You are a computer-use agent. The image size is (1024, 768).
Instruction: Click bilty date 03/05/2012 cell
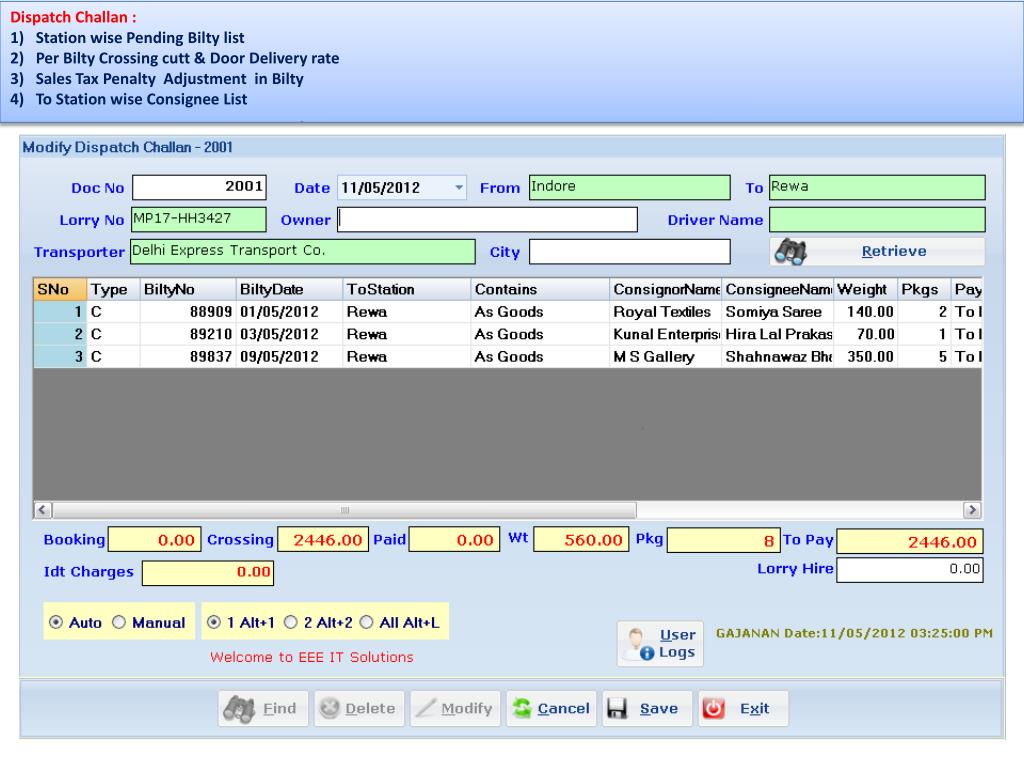tap(289, 334)
